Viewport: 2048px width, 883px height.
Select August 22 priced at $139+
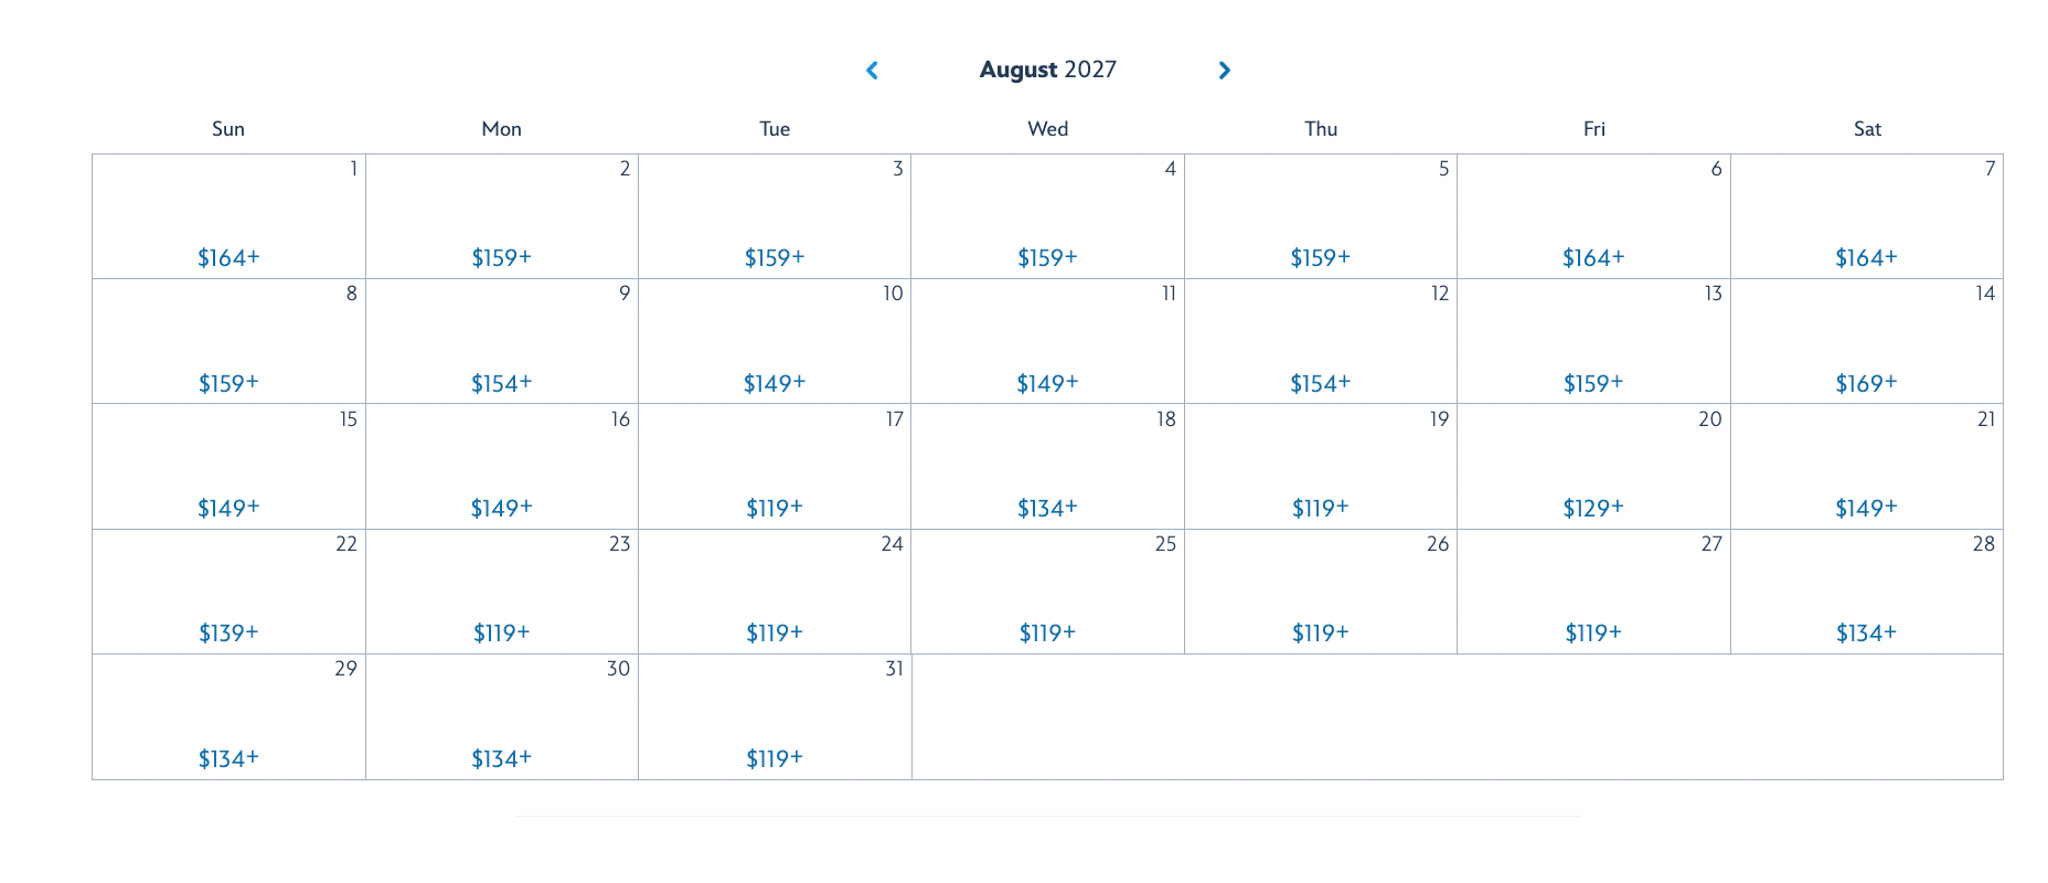tap(229, 592)
